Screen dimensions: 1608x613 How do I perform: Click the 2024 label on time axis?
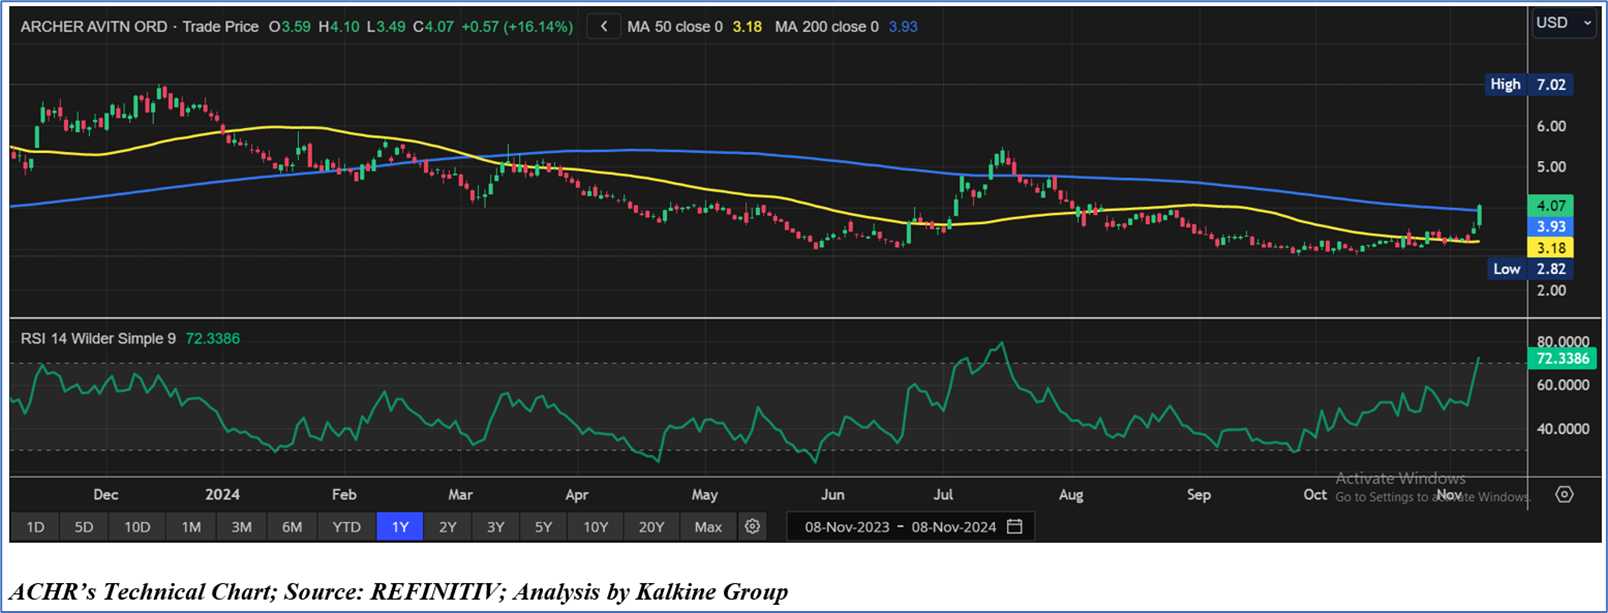coord(222,495)
